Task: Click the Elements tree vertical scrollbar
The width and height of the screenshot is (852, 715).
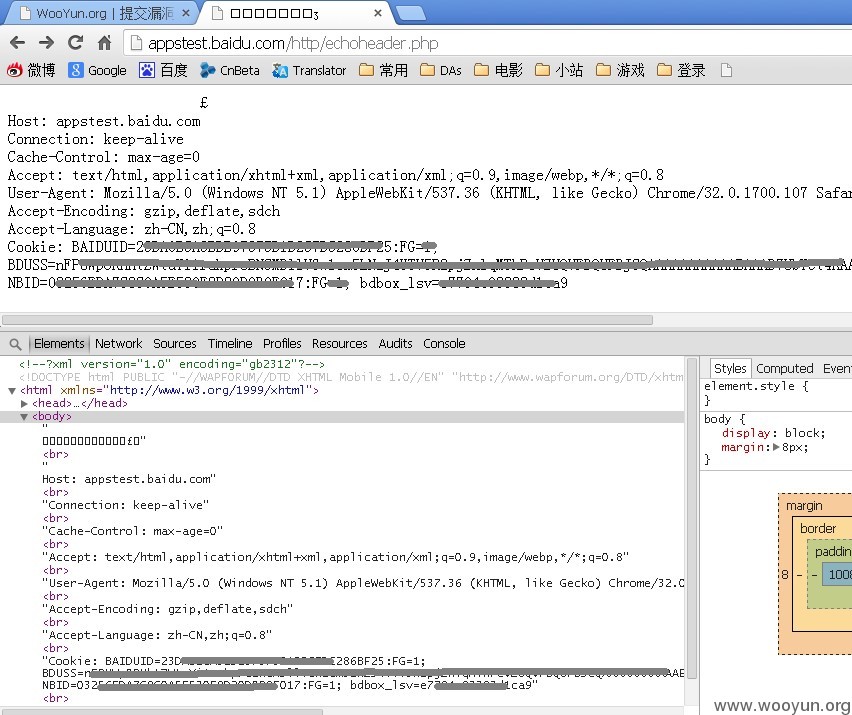Action: click(x=692, y=518)
